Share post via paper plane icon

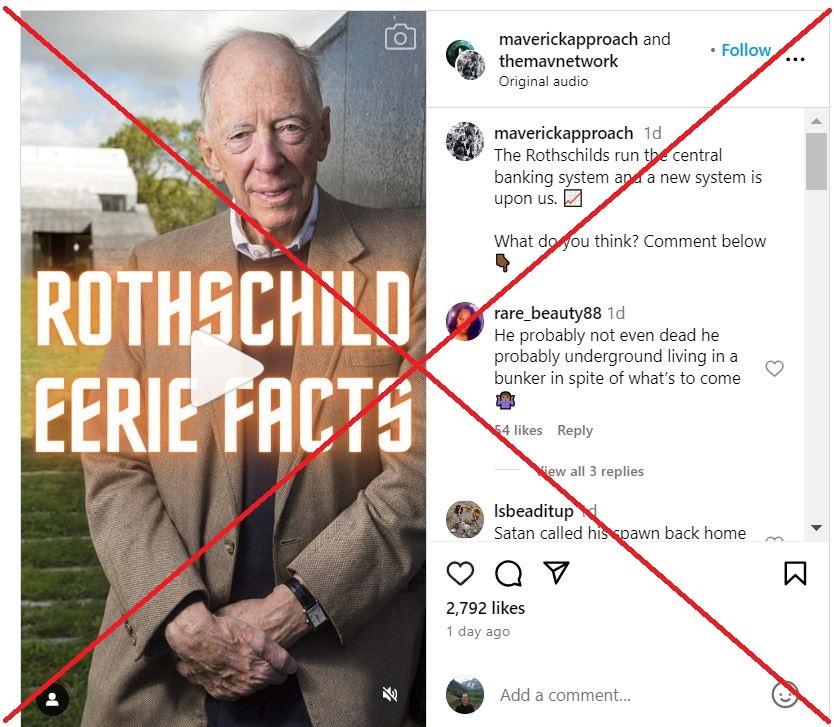556,572
